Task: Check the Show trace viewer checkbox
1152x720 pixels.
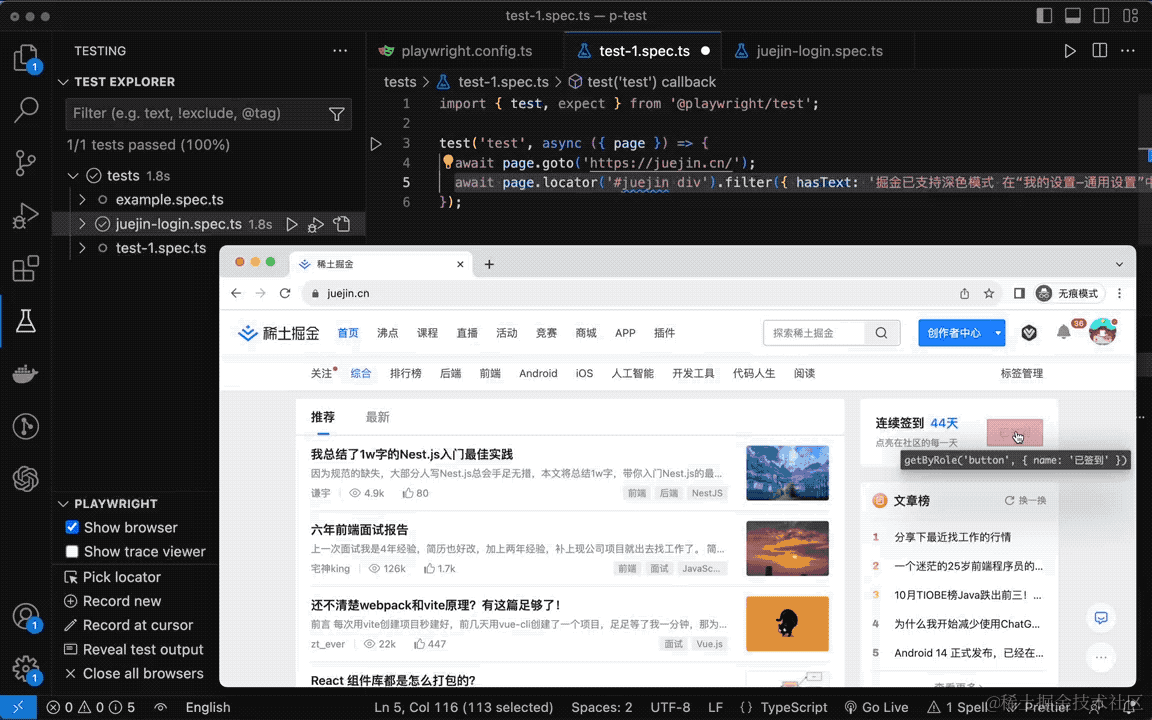Action: [x=72, y=551]
